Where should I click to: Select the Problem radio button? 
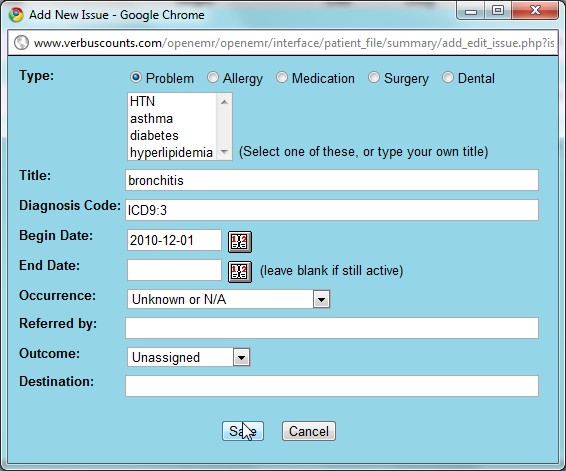136,78
